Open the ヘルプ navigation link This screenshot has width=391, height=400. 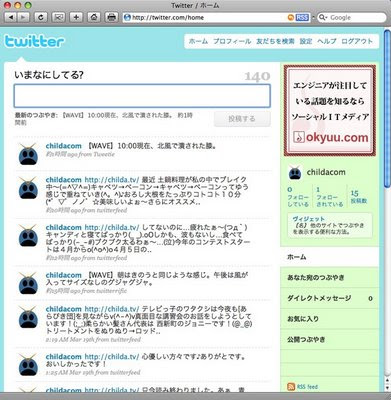(327, 41)
